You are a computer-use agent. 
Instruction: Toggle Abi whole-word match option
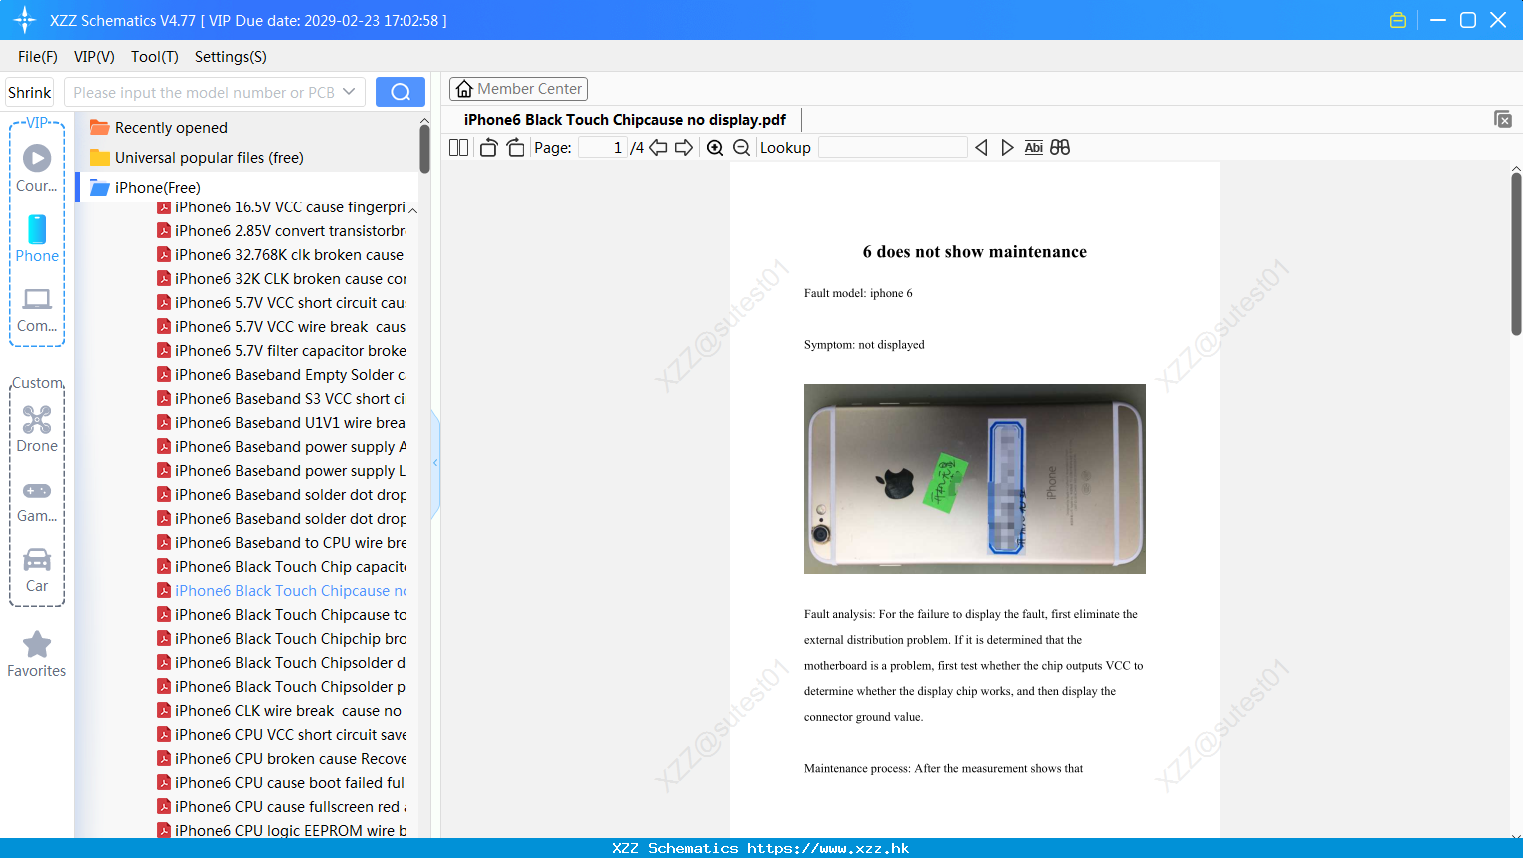click(x=1034, y=148)
